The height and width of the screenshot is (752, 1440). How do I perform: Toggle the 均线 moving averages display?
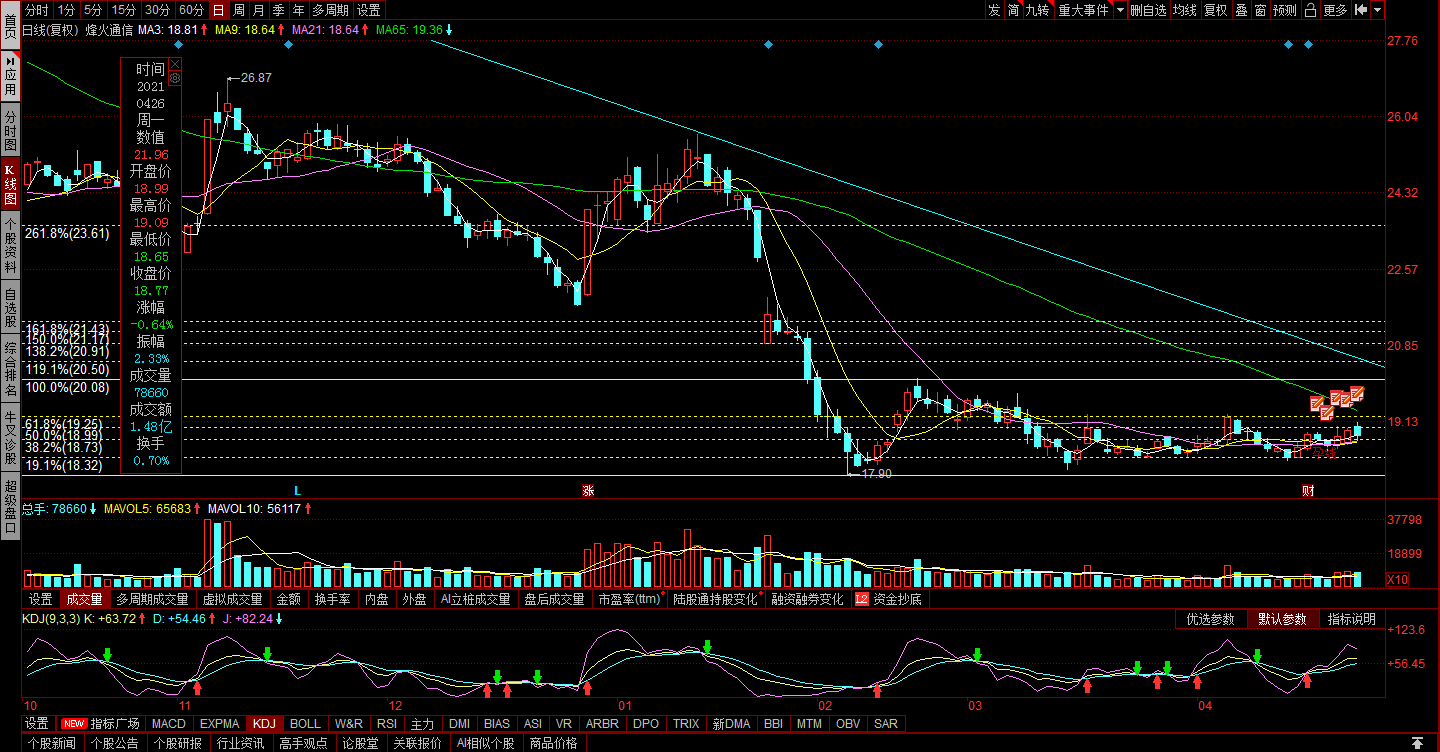[x=1185, y=10]
